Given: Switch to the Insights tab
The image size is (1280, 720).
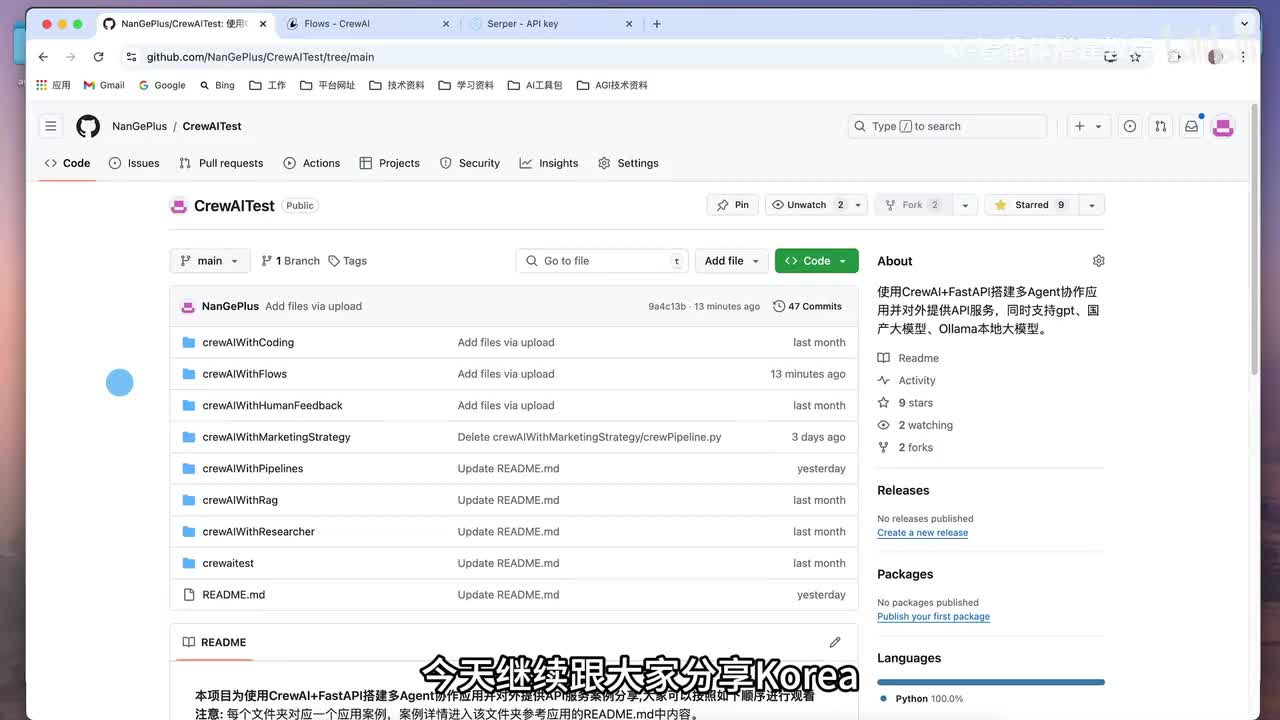Looking at the screenshot, I should coord(549,163).
